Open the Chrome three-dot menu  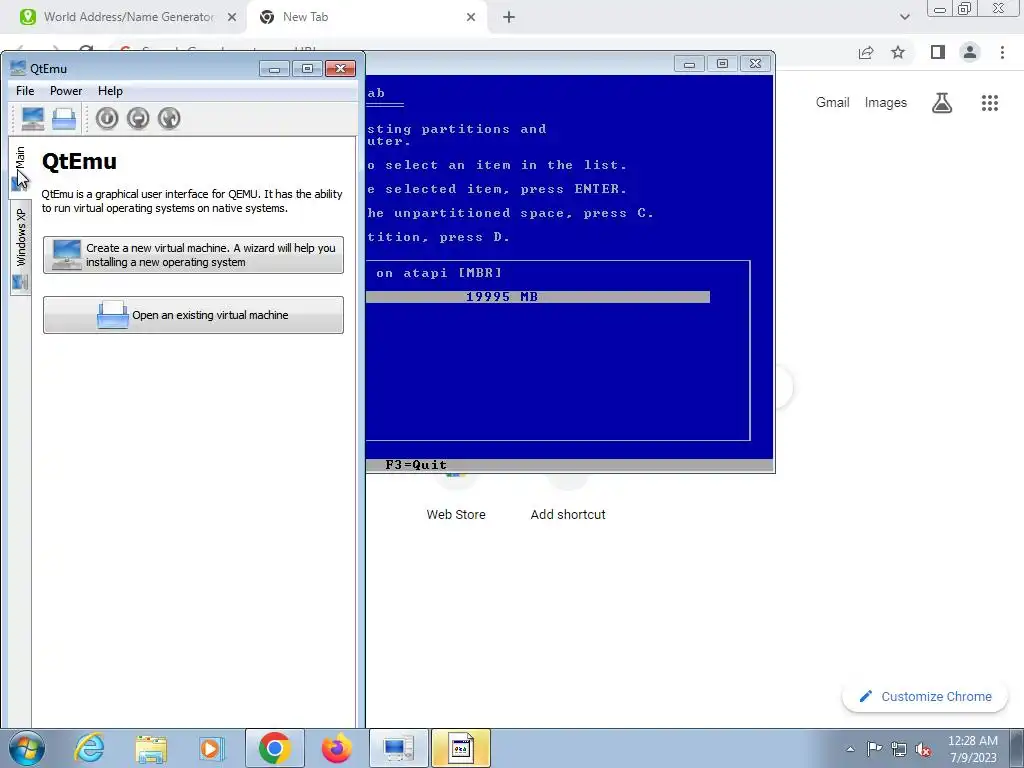[x=1002, y=52]
